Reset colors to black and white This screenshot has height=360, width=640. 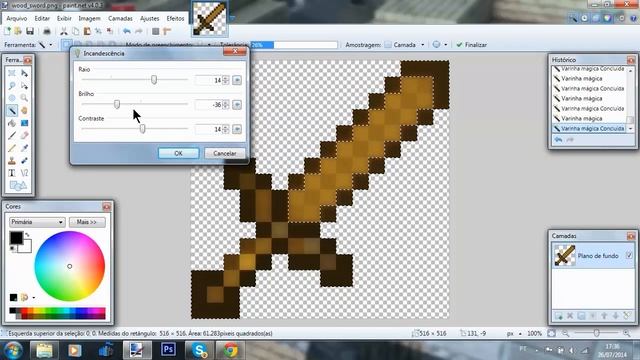(x=13, y=248)
